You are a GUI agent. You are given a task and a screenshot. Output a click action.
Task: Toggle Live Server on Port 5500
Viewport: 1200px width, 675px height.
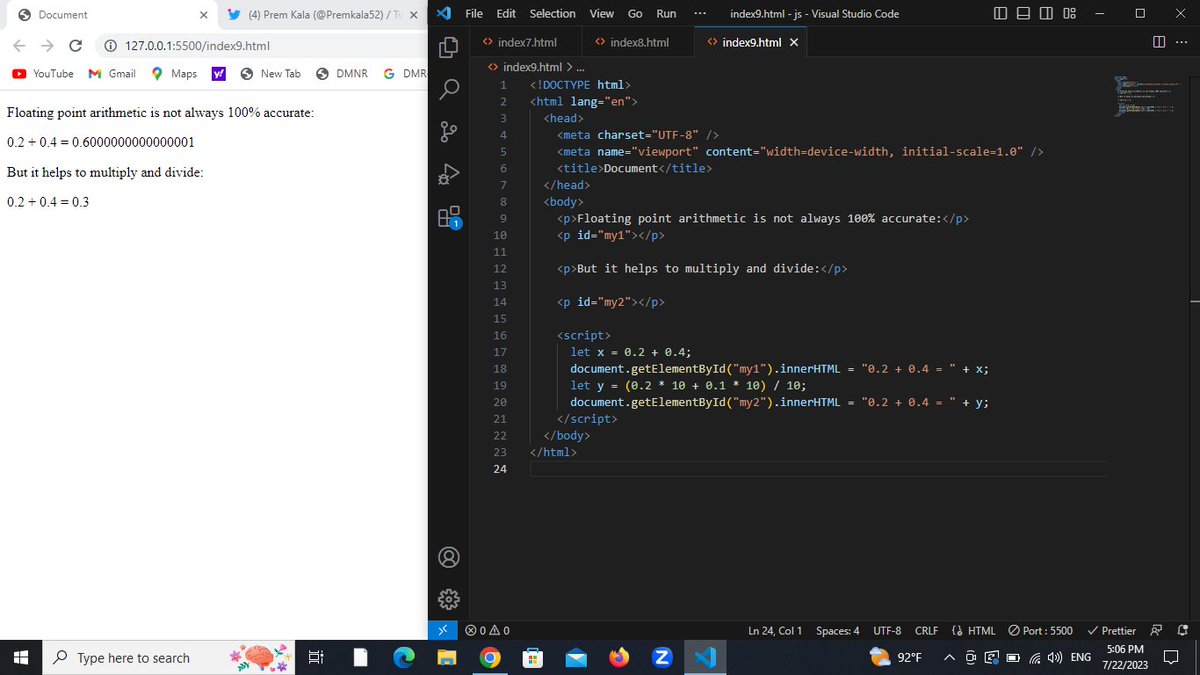click(x=1040, y=630)
